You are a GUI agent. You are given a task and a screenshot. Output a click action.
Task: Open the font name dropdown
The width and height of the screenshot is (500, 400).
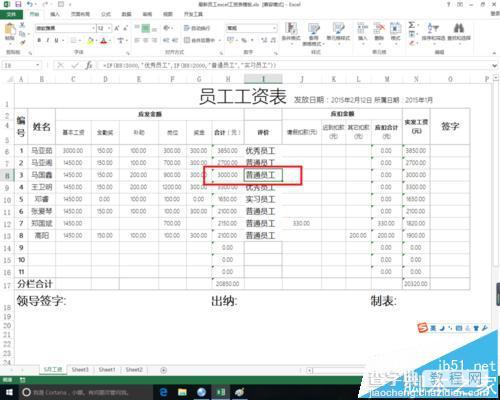coord(93,28)
